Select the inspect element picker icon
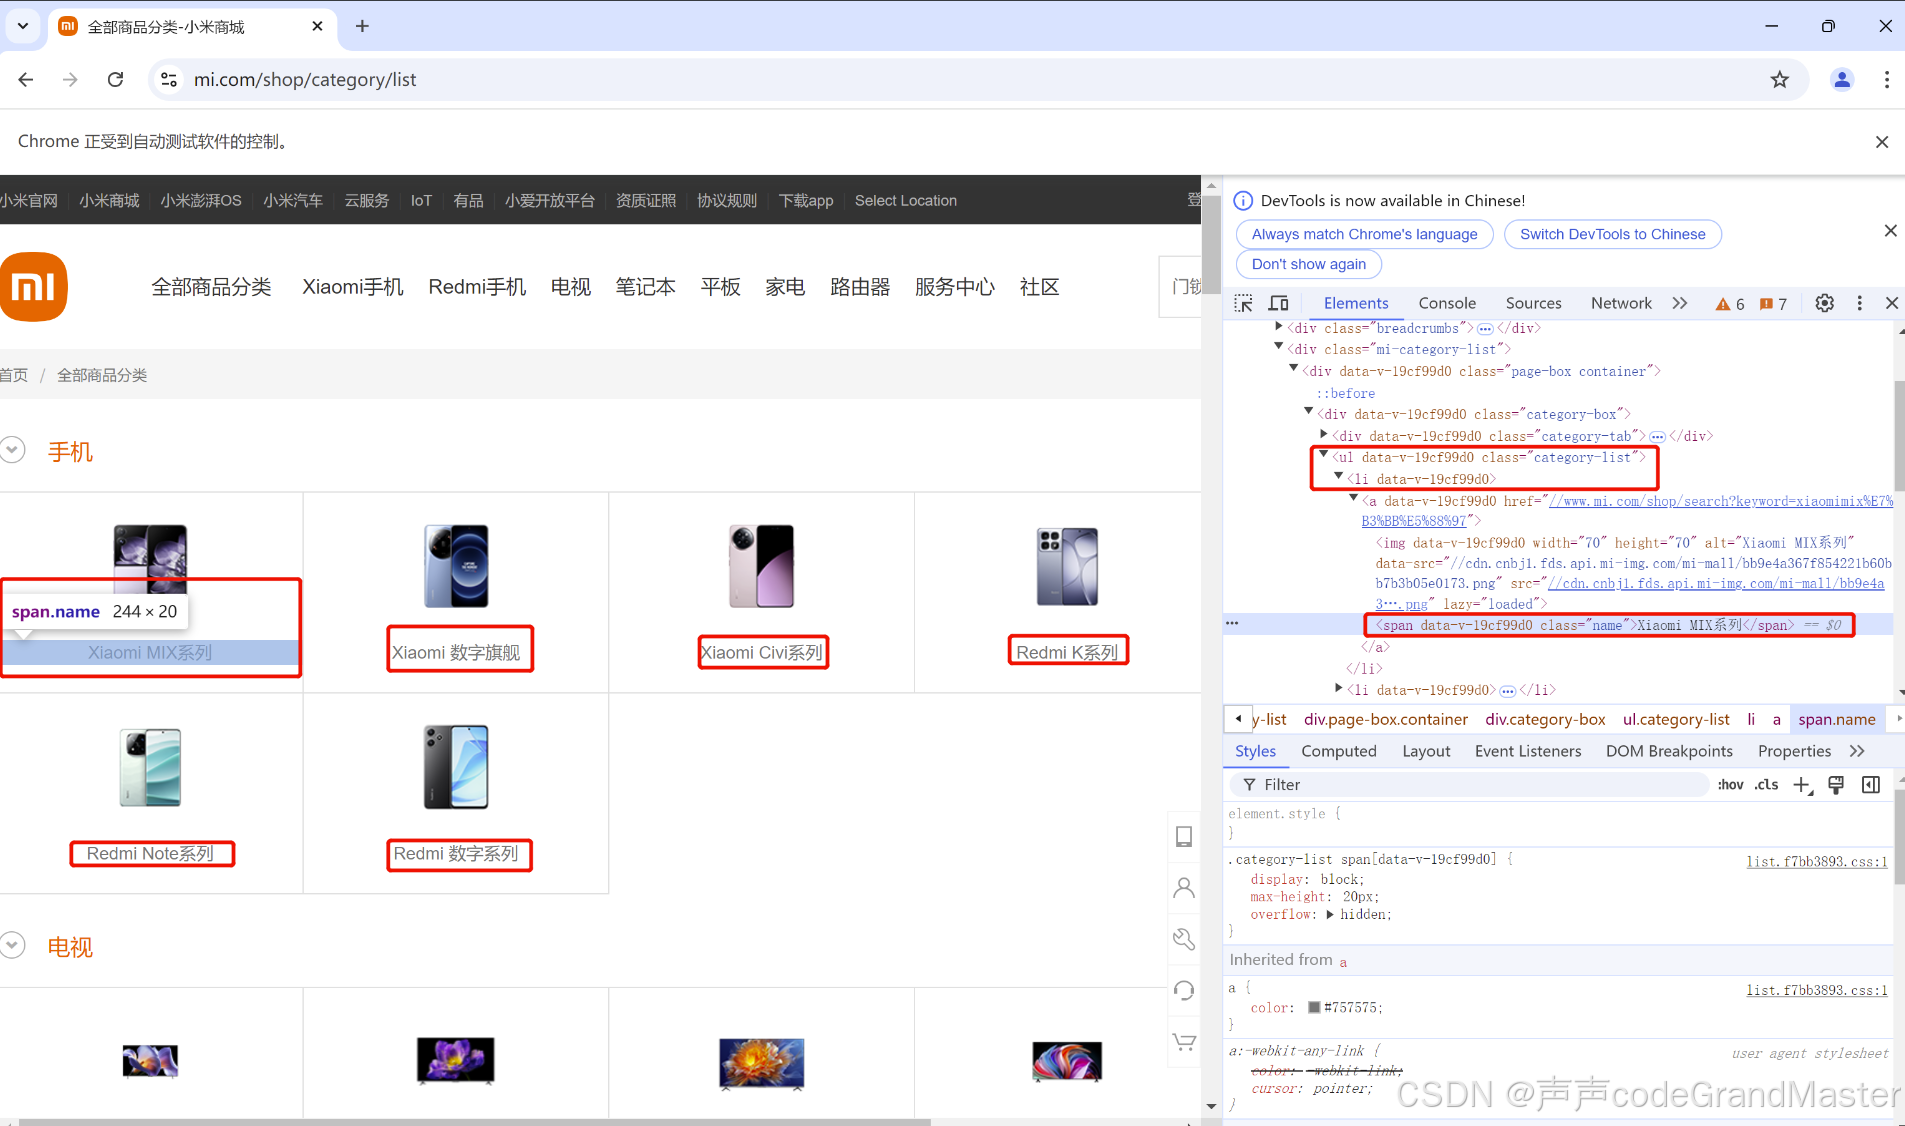The height and width of the screenshot is (1126, 1905). (x=1243, y=303)
